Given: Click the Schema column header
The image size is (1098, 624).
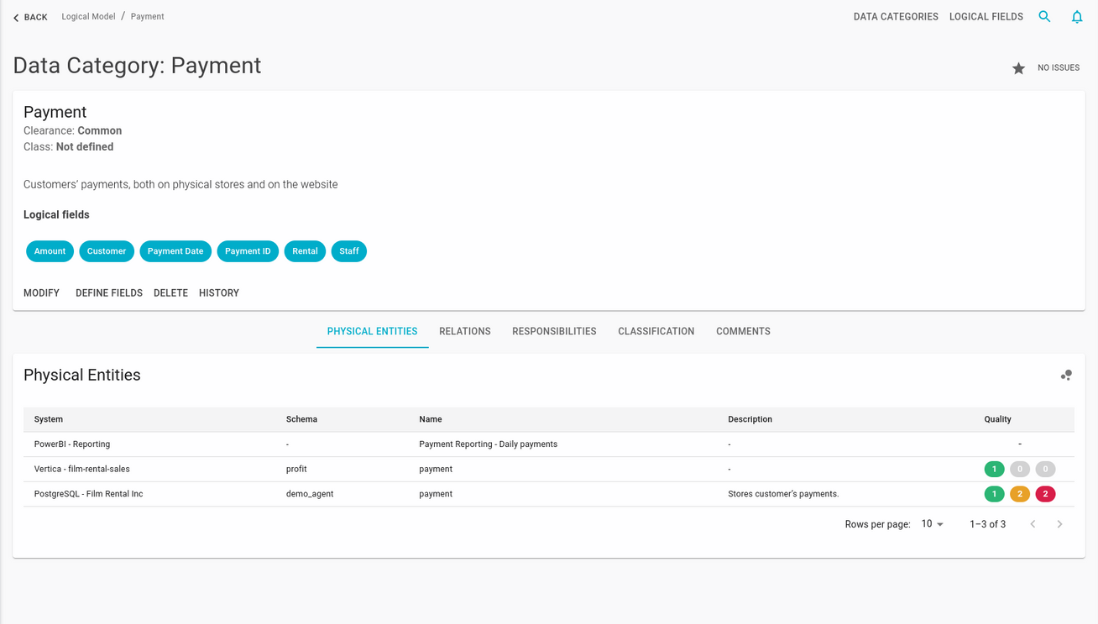Looking at the screenshot, I should pyautogui.click(x=301, y=419).
